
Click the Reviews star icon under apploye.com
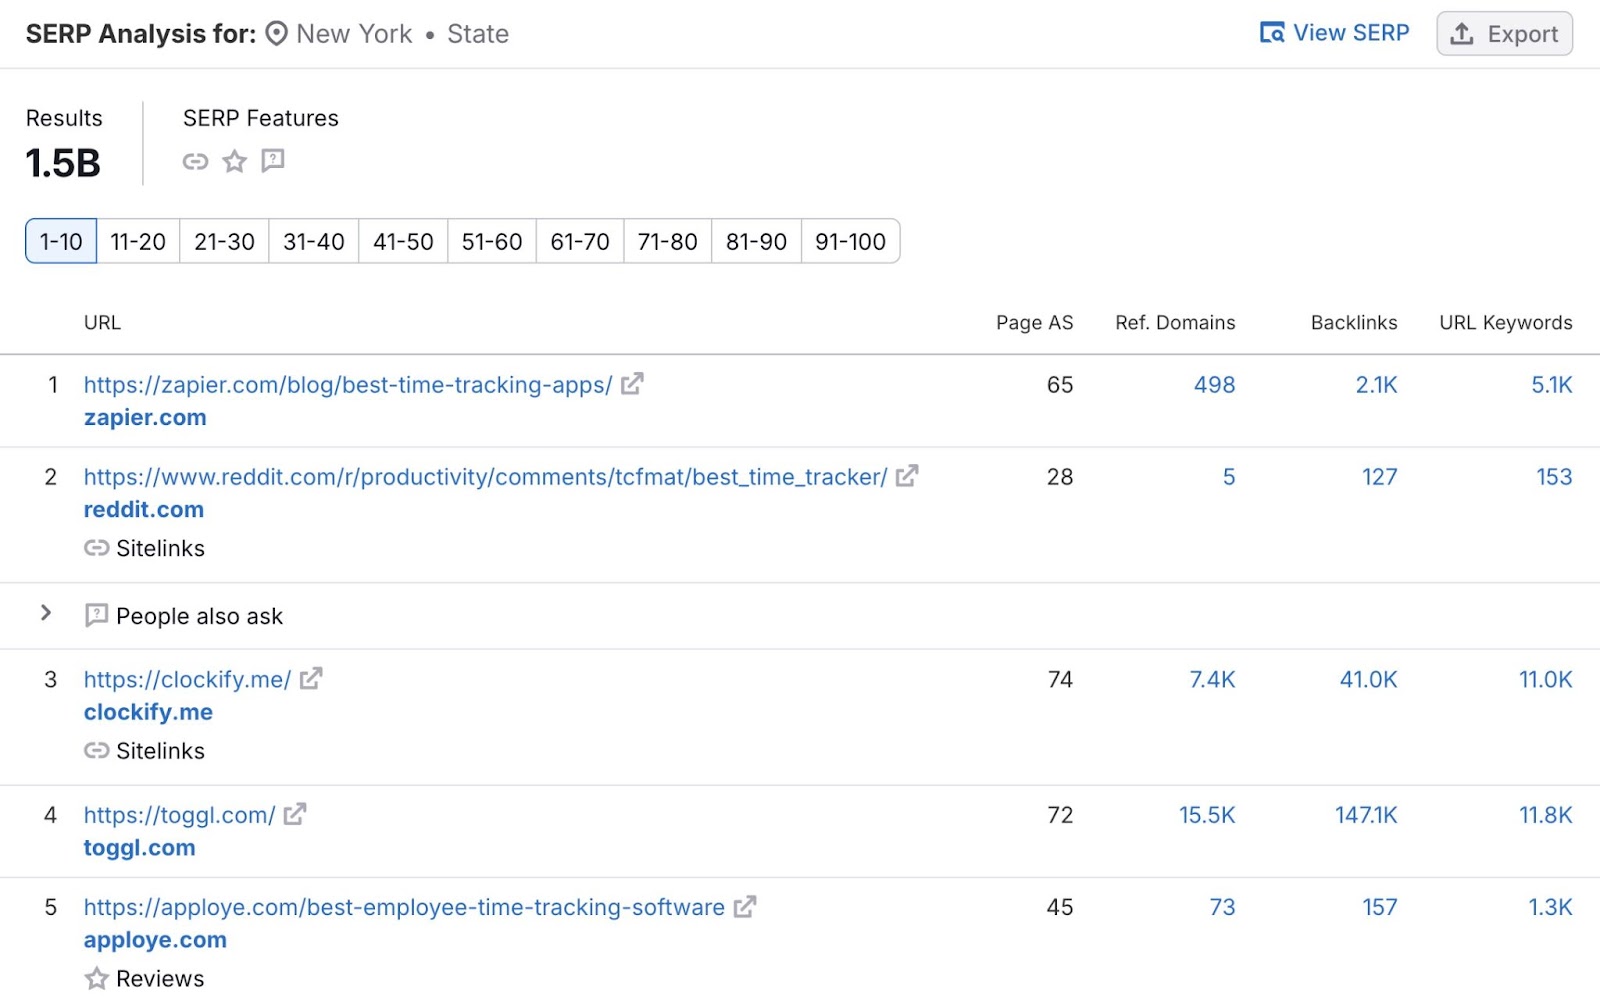click(x=96, y=978)
